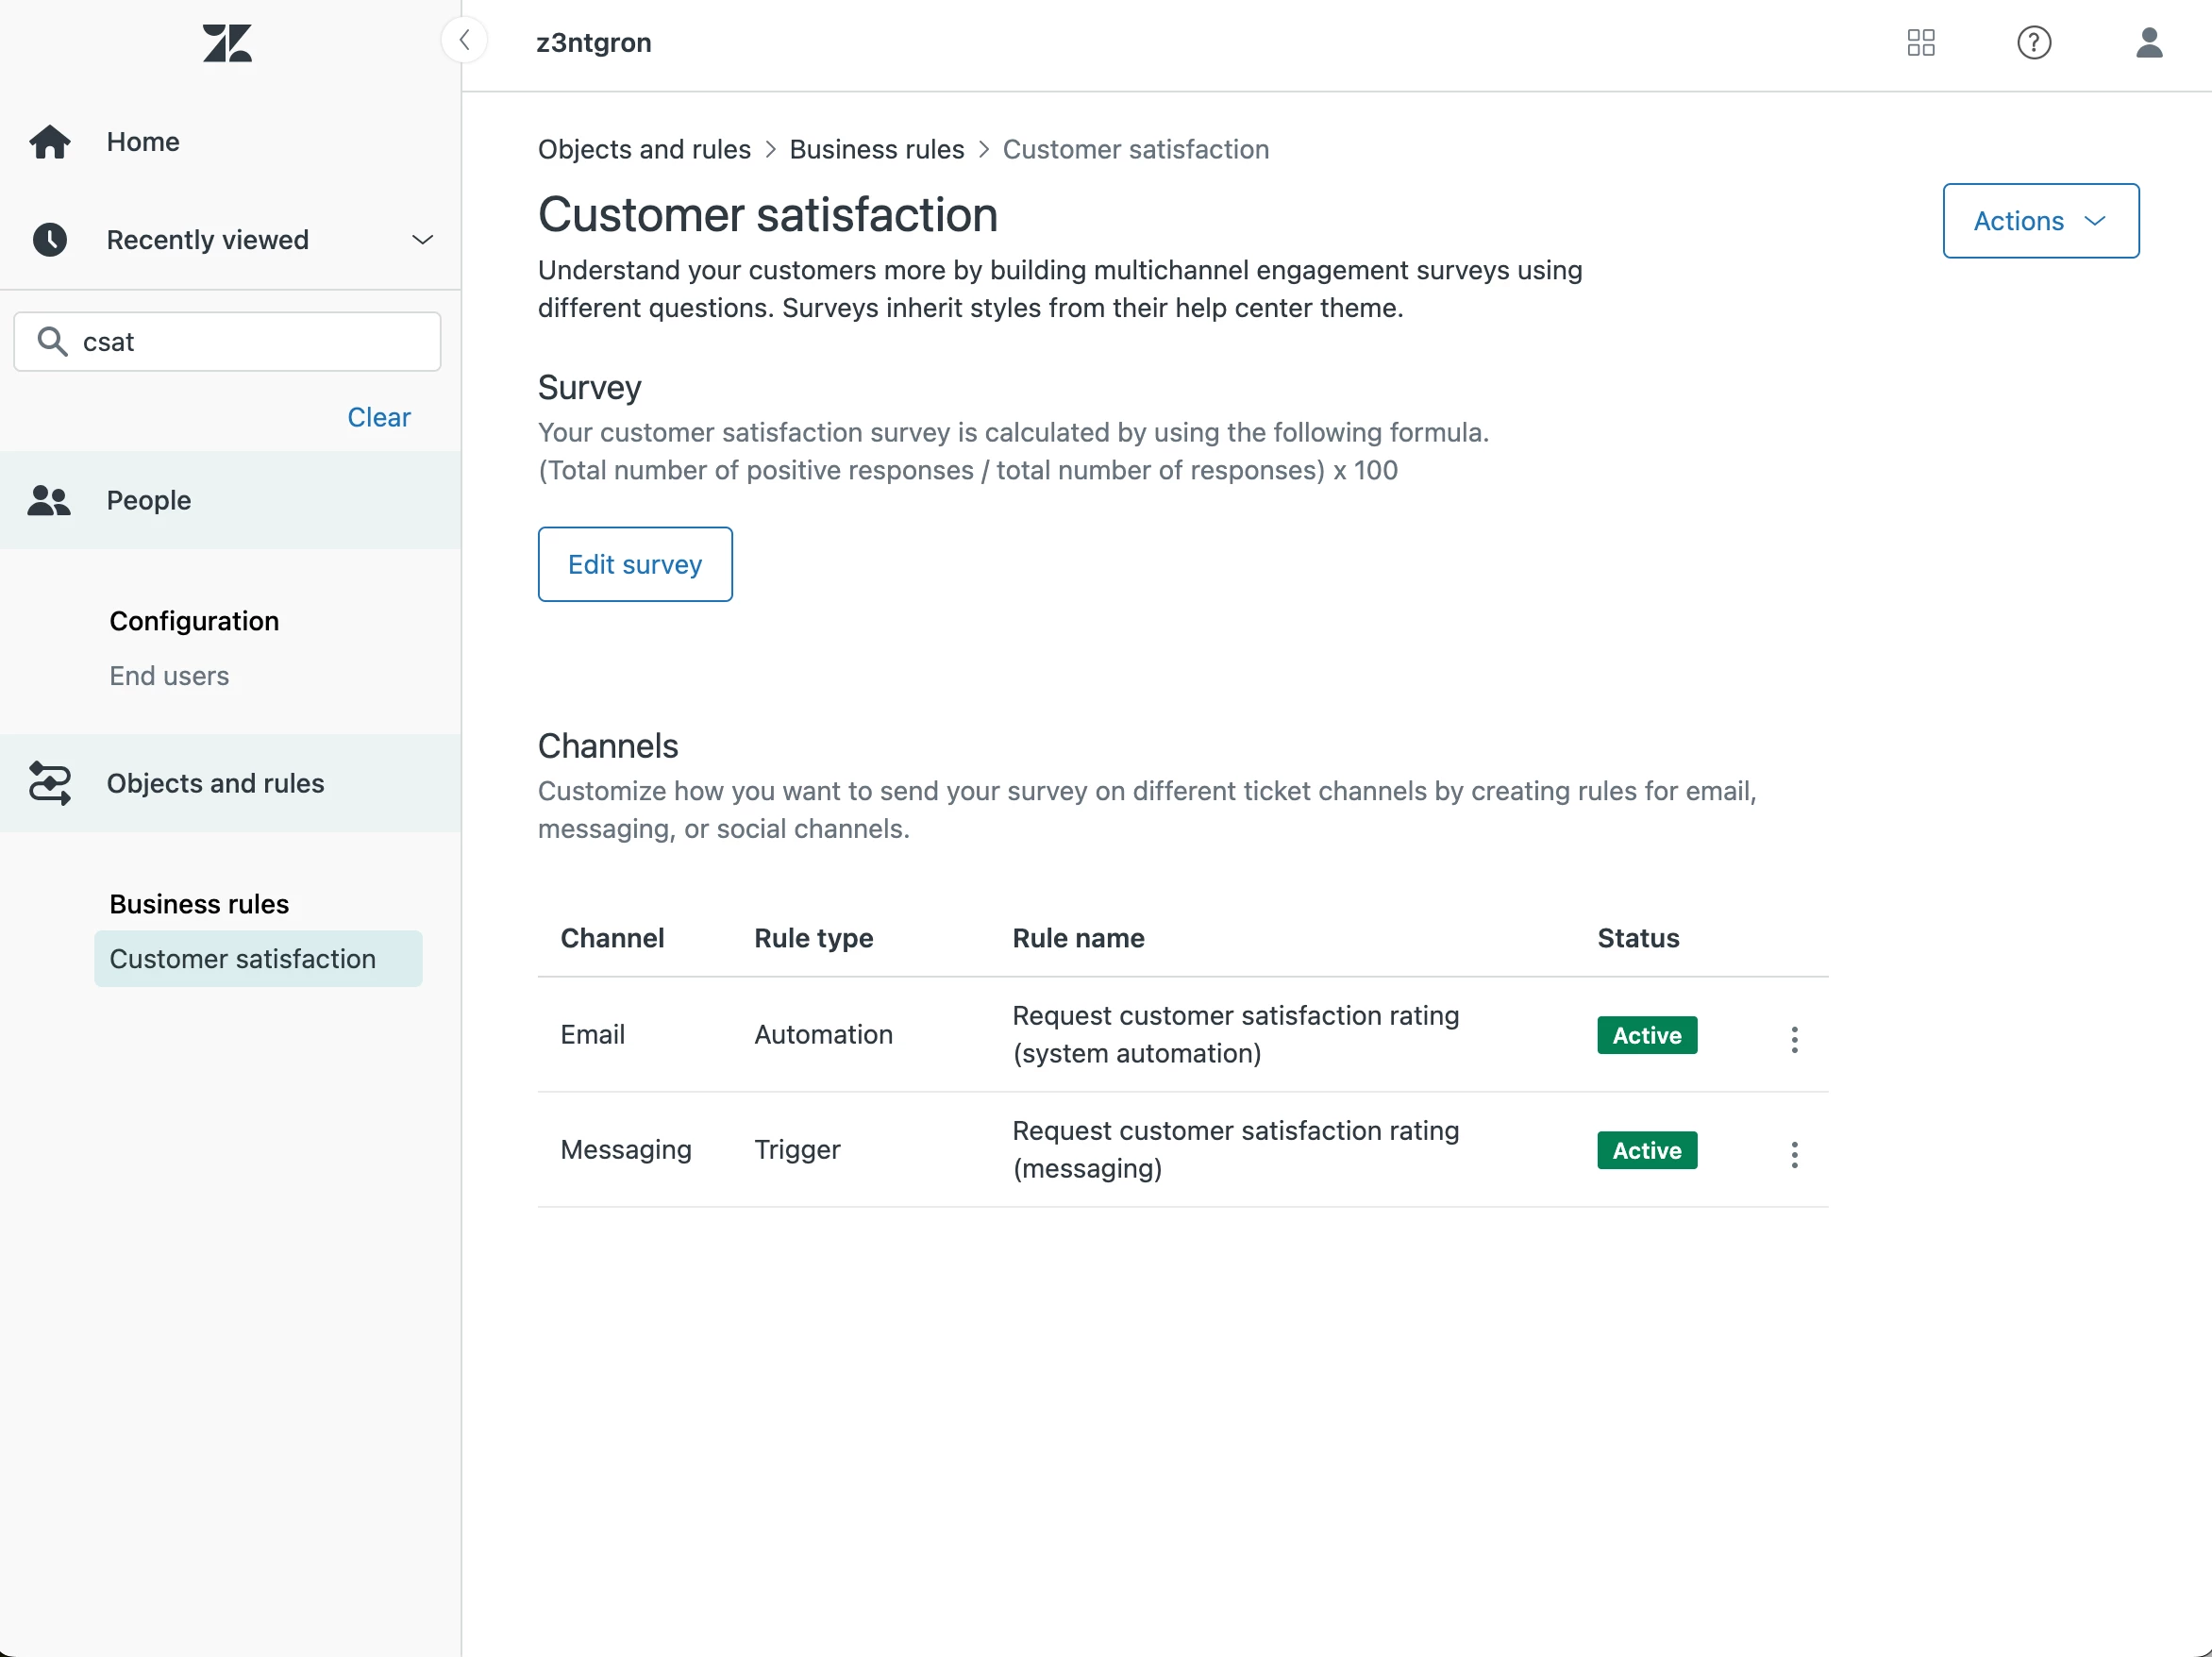Open the Messaging rule three-dot menu
Screen dimensions: 2212x1657
tap(1794, 1154)
